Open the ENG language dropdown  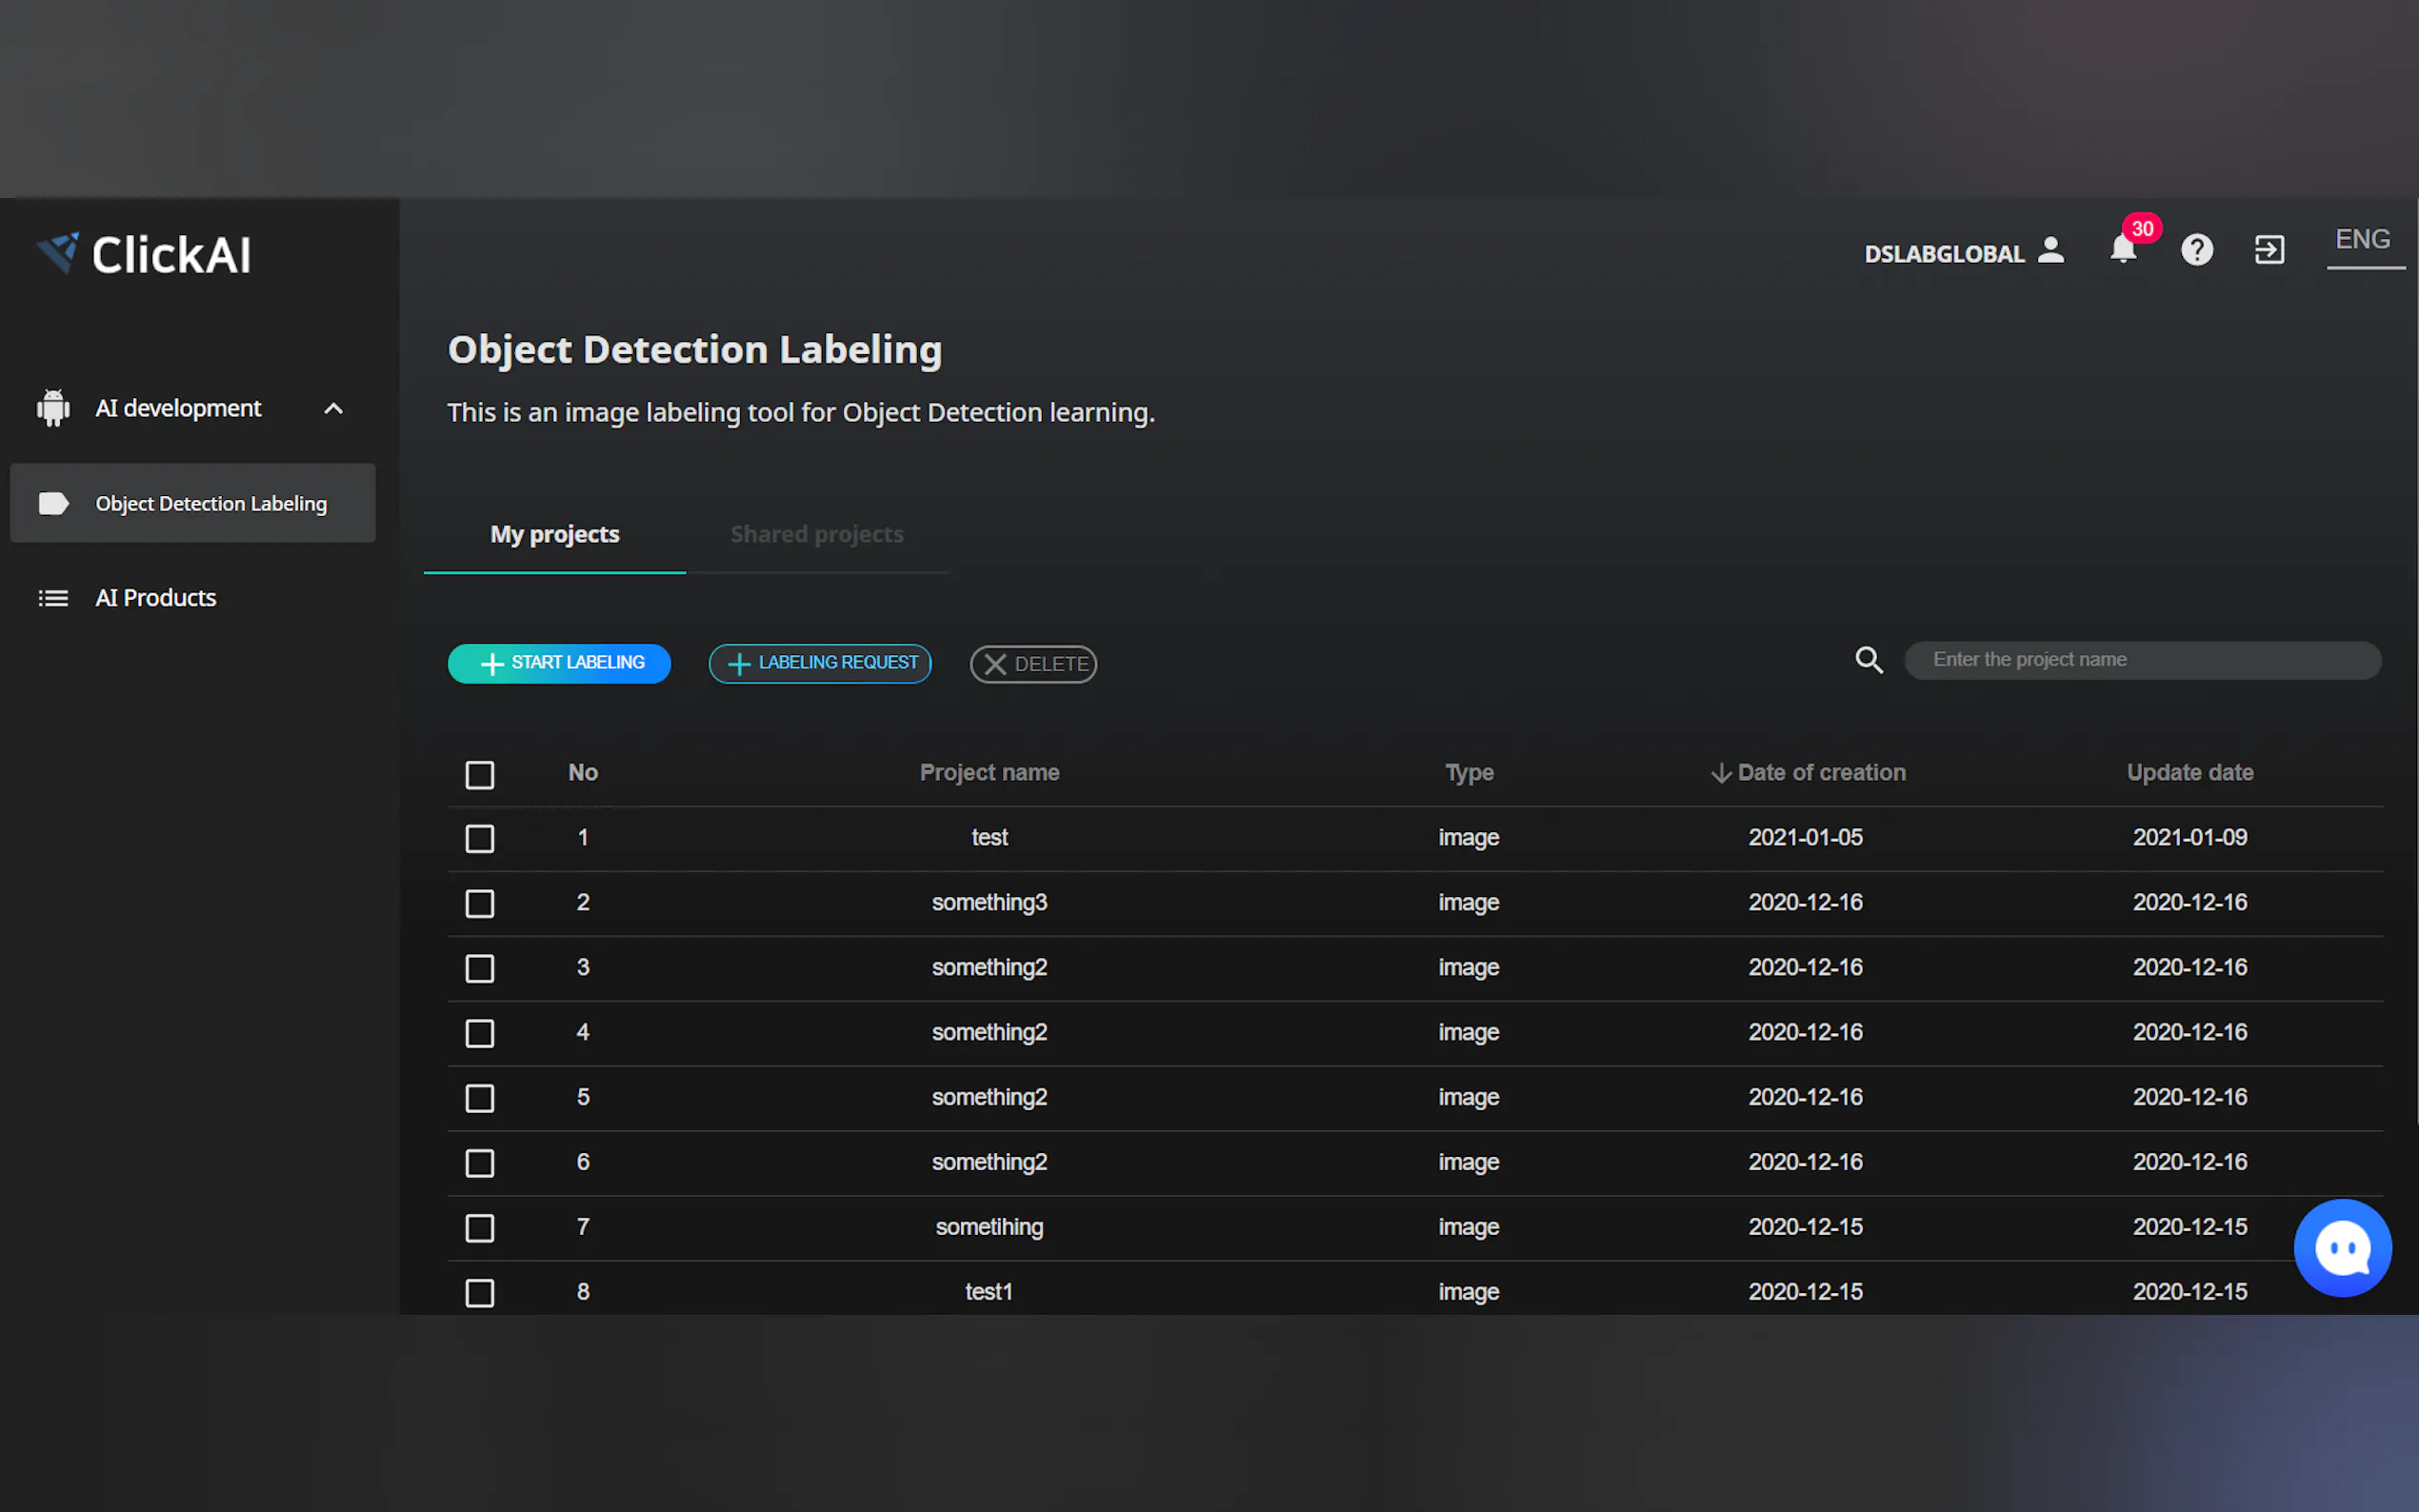coord(2362,241)
